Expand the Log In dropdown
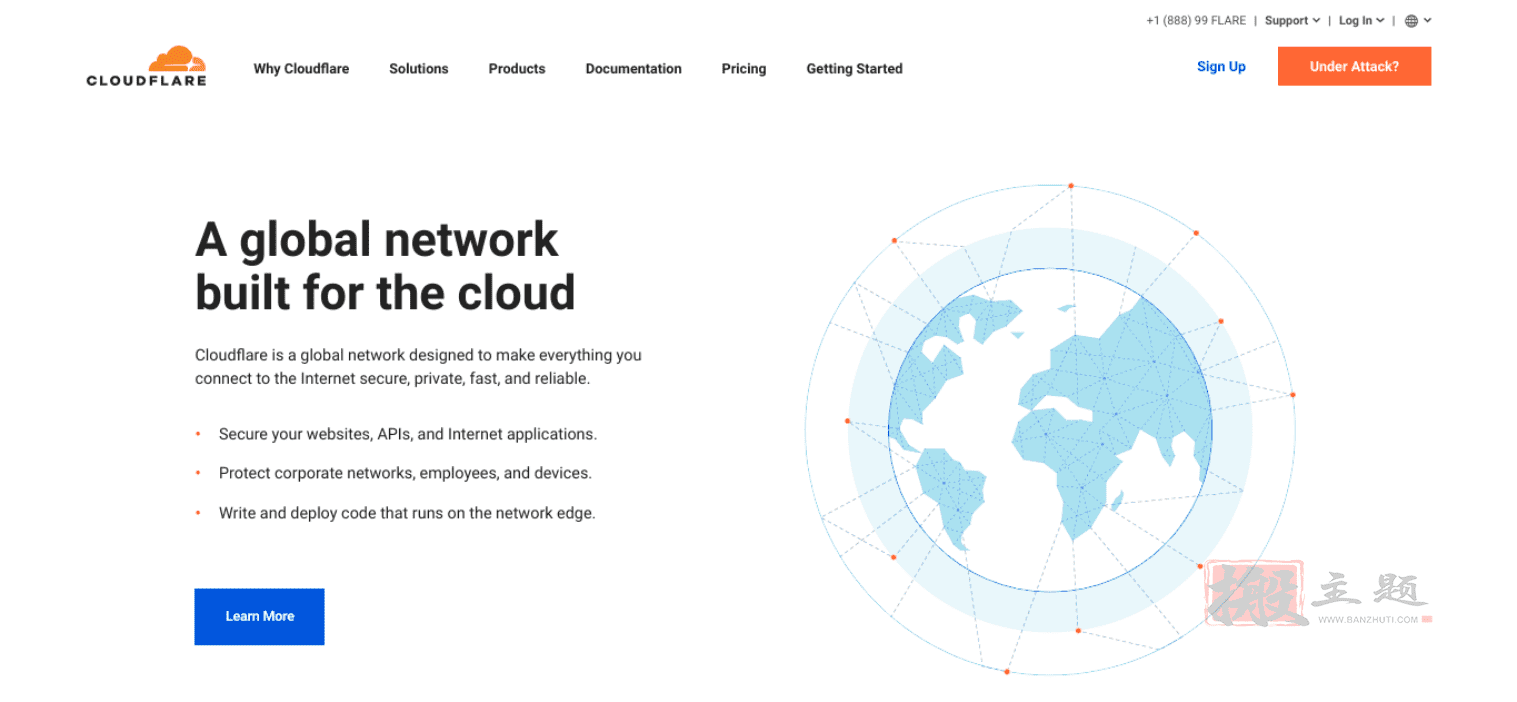 [1361, 21]
